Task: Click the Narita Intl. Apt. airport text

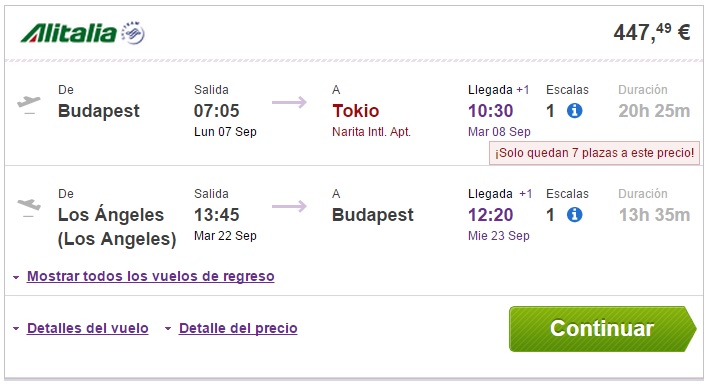Action: (x=371, y=132)
